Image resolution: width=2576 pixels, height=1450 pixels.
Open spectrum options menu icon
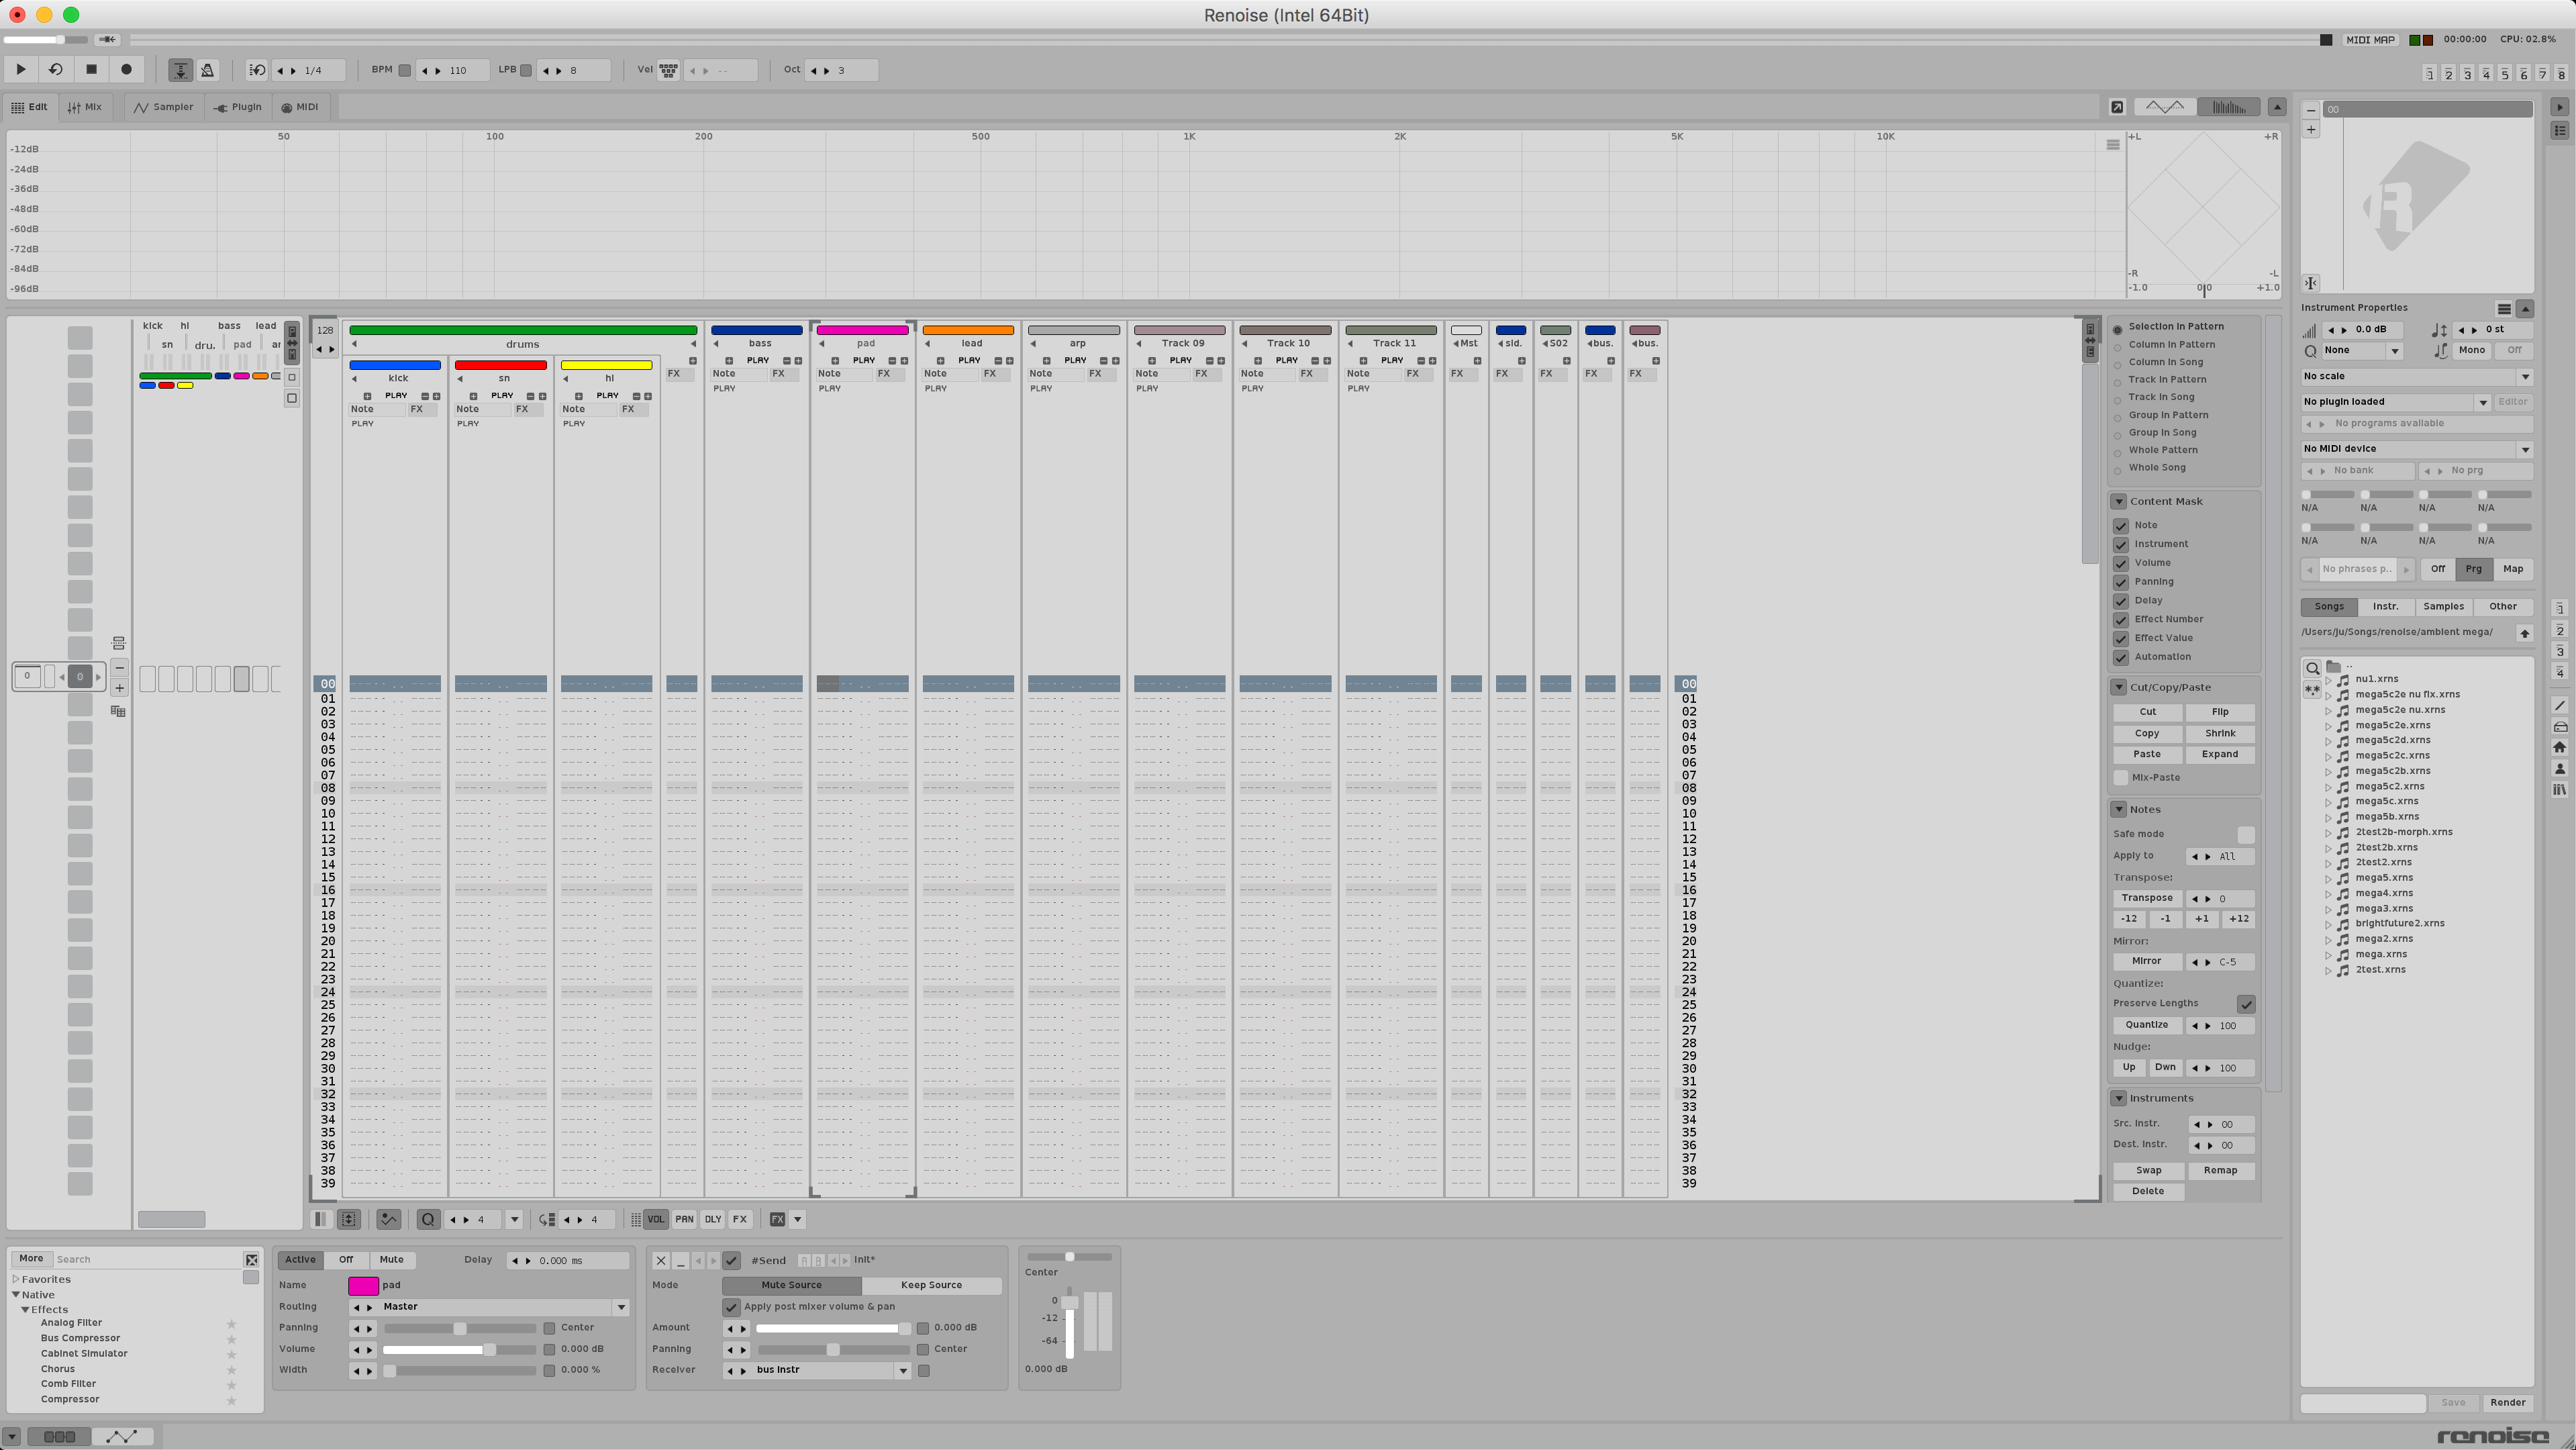(x=2113, y=145)
